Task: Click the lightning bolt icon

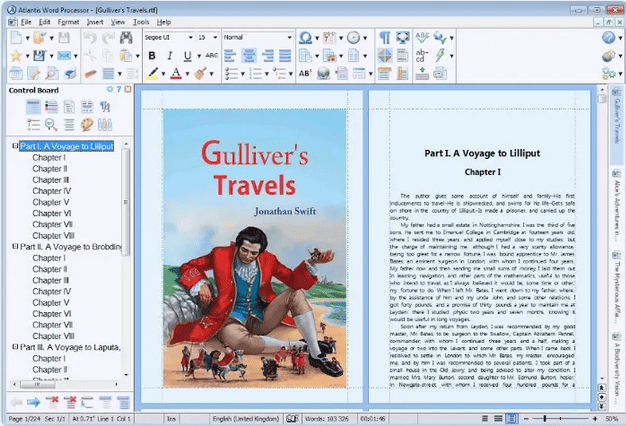Action: [440, 55]
